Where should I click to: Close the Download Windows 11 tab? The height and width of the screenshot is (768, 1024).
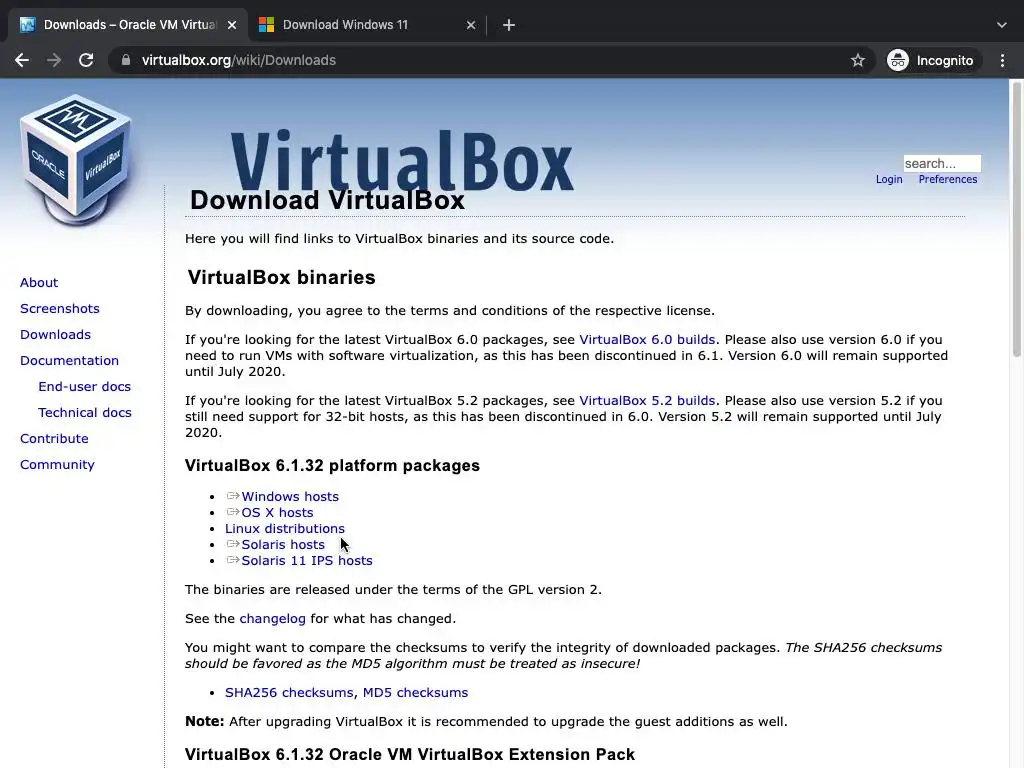coord(471,25)
